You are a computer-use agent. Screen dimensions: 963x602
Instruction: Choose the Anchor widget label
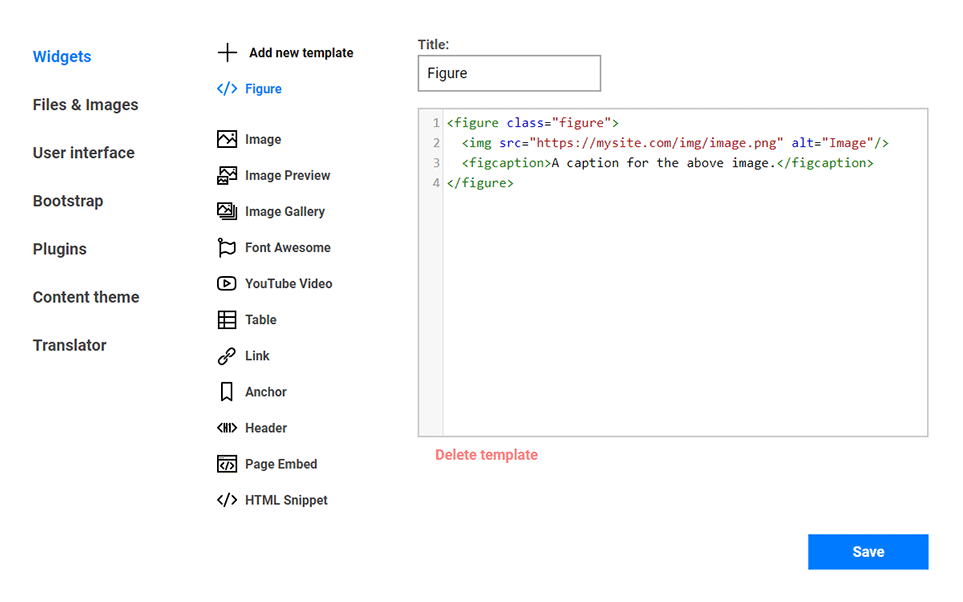[x=265, y=392]
